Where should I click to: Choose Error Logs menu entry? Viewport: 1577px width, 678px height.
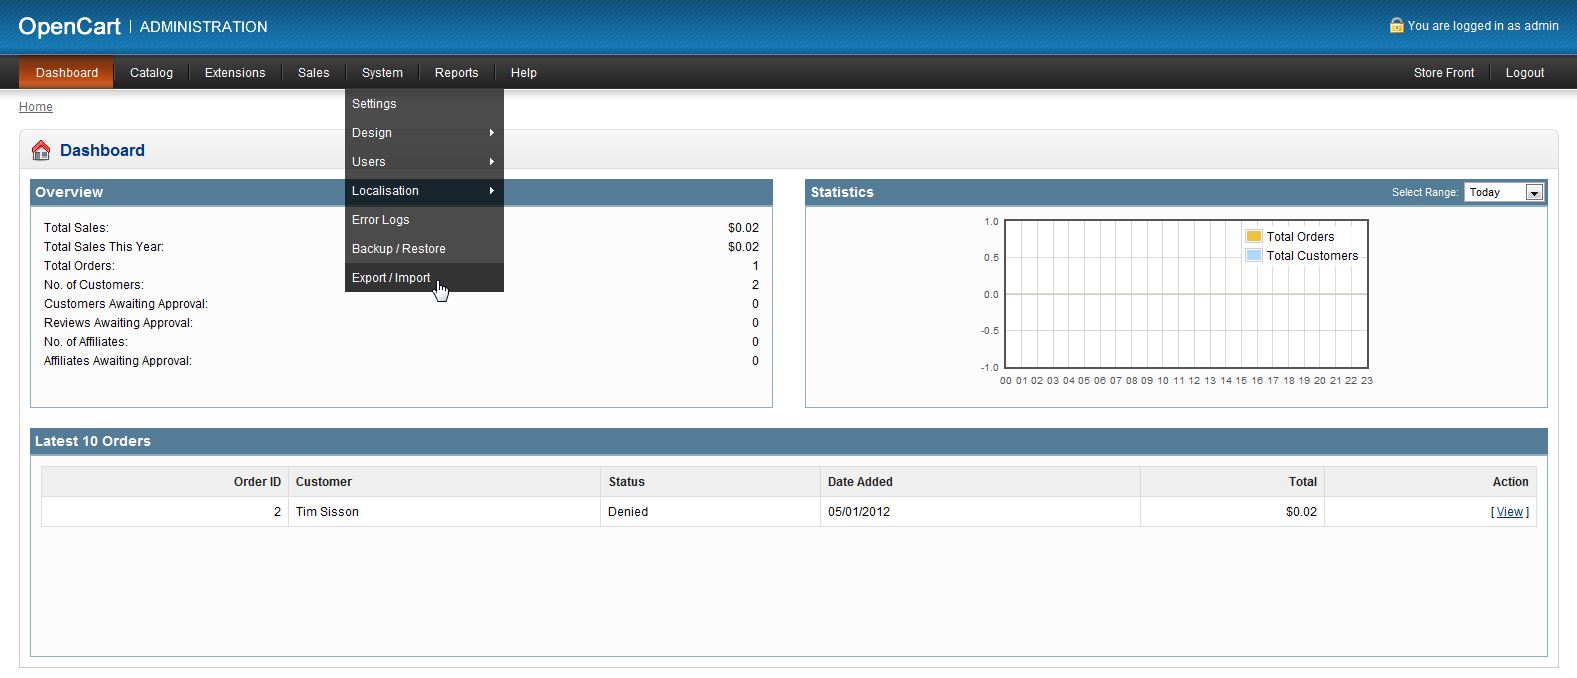click(x=380, y=220)
